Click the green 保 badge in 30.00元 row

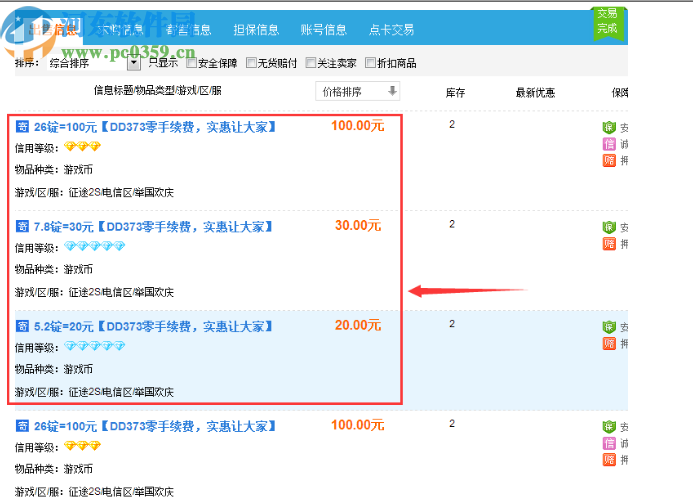609,227
